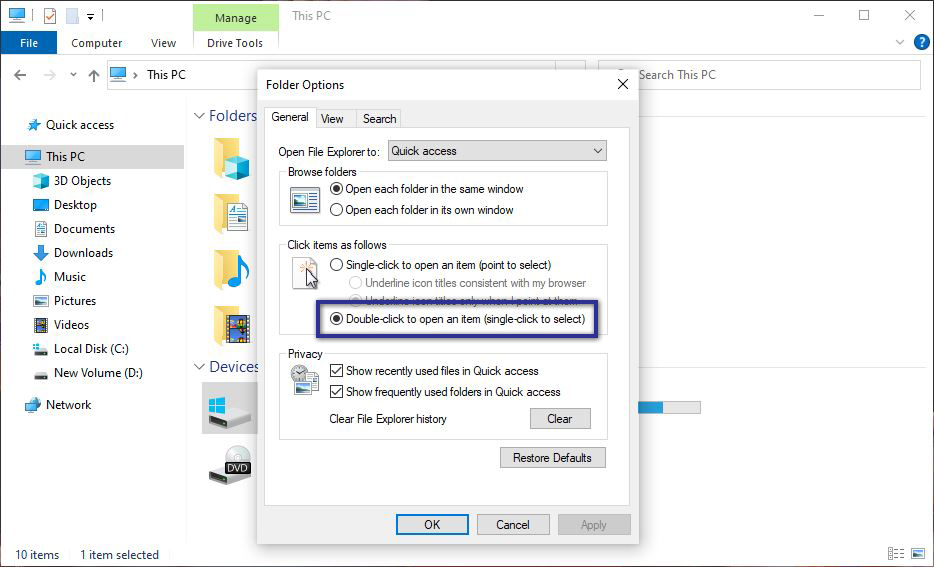Image resolution: width=934 pixels, height=567 pixels.
Task: Click the Properties quick access toolbar icon
Action: (50, 16)
